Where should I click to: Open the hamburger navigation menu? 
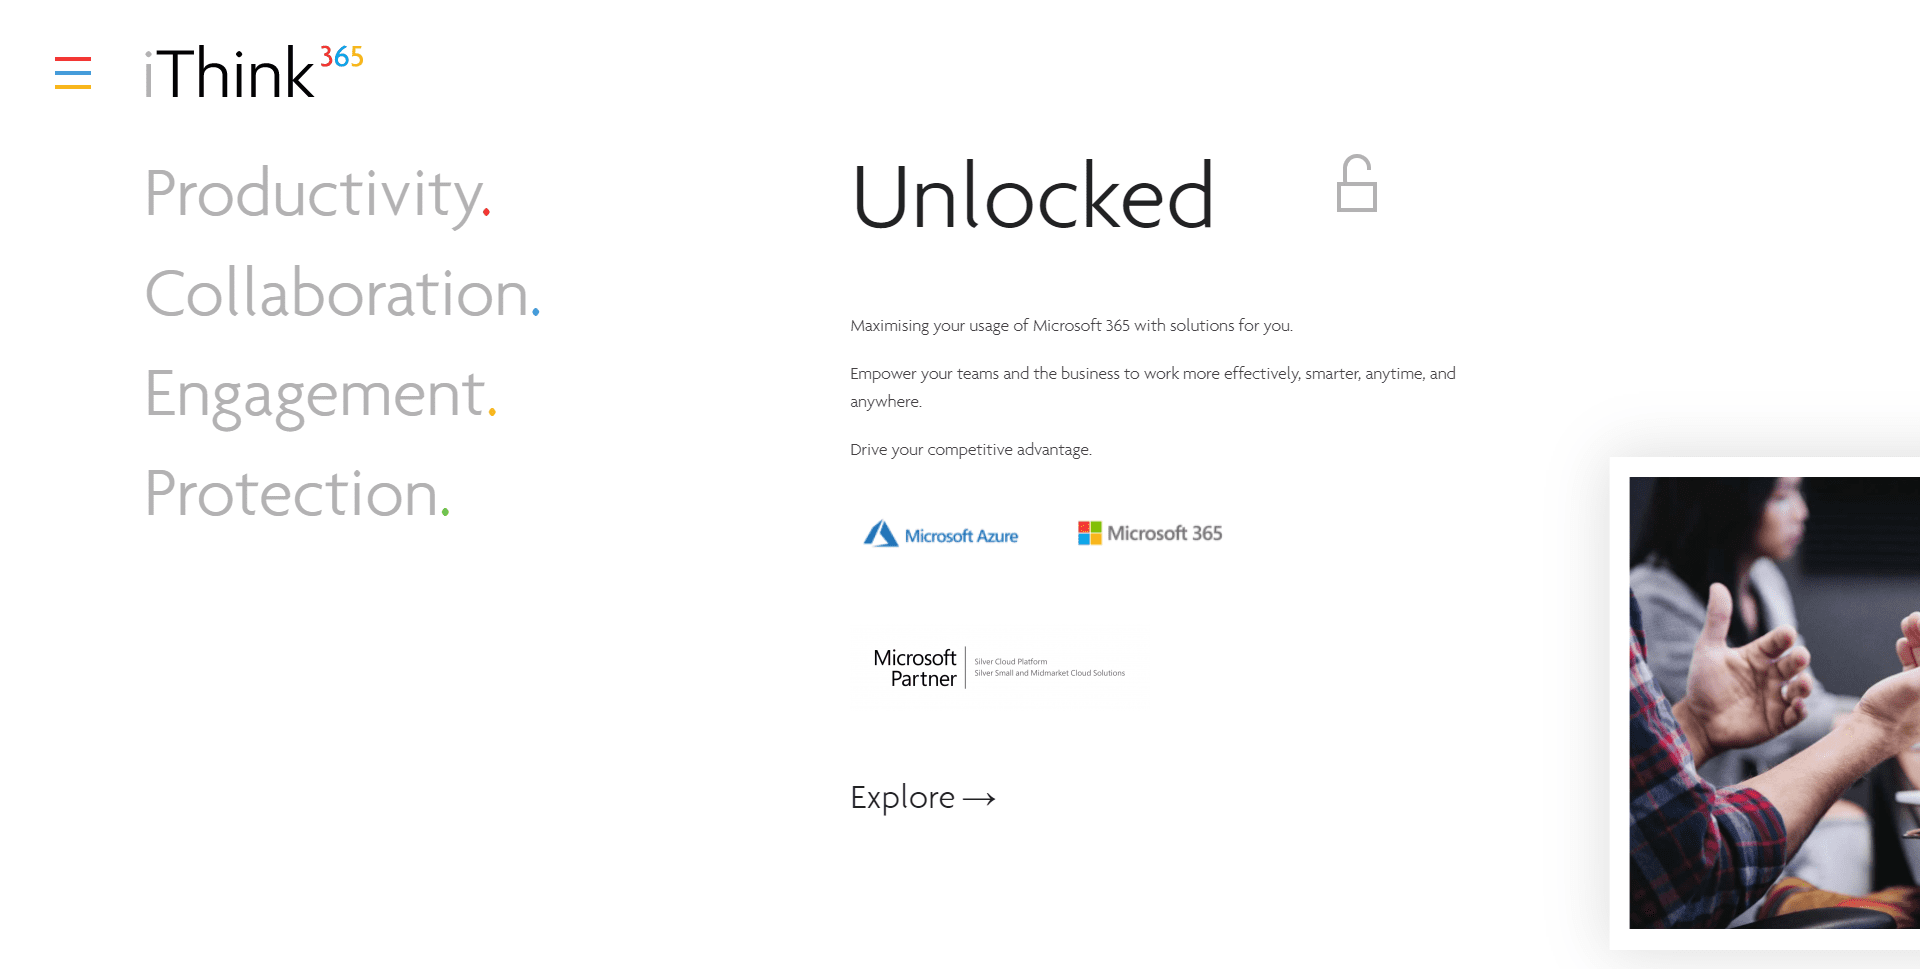tap(73, 73)
